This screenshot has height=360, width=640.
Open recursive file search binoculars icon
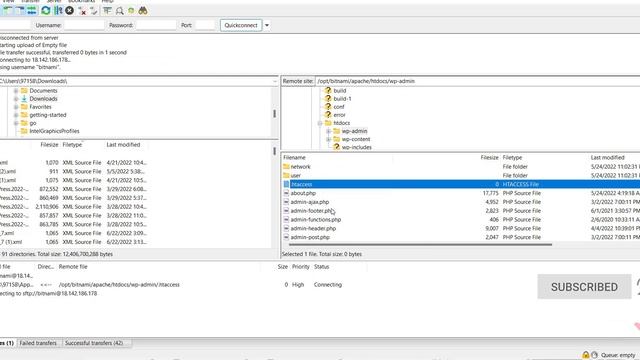click(x=143, y=11)
